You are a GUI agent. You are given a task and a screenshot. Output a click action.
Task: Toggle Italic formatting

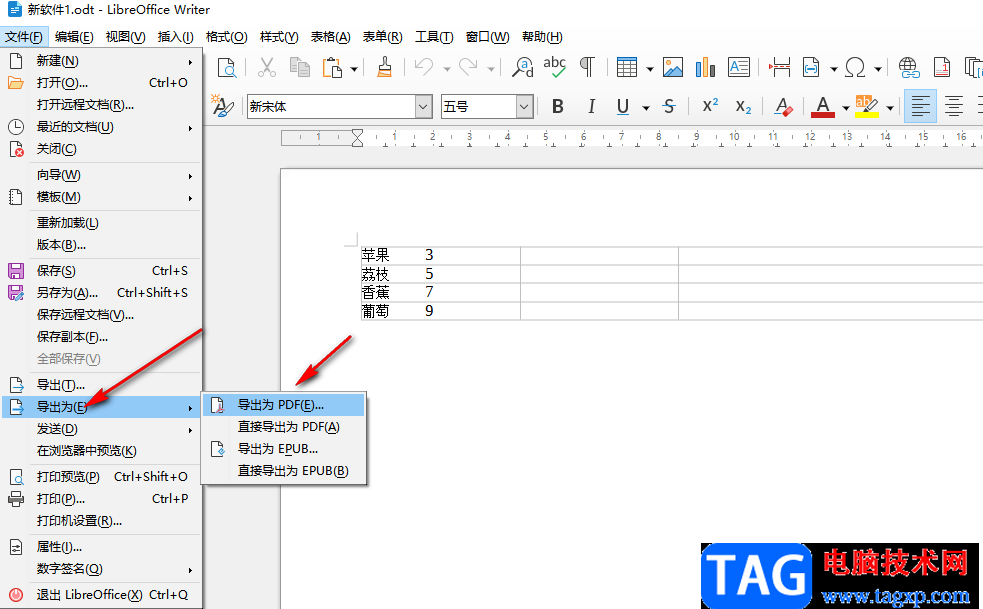pyautogui.click(x=591, y=107)
